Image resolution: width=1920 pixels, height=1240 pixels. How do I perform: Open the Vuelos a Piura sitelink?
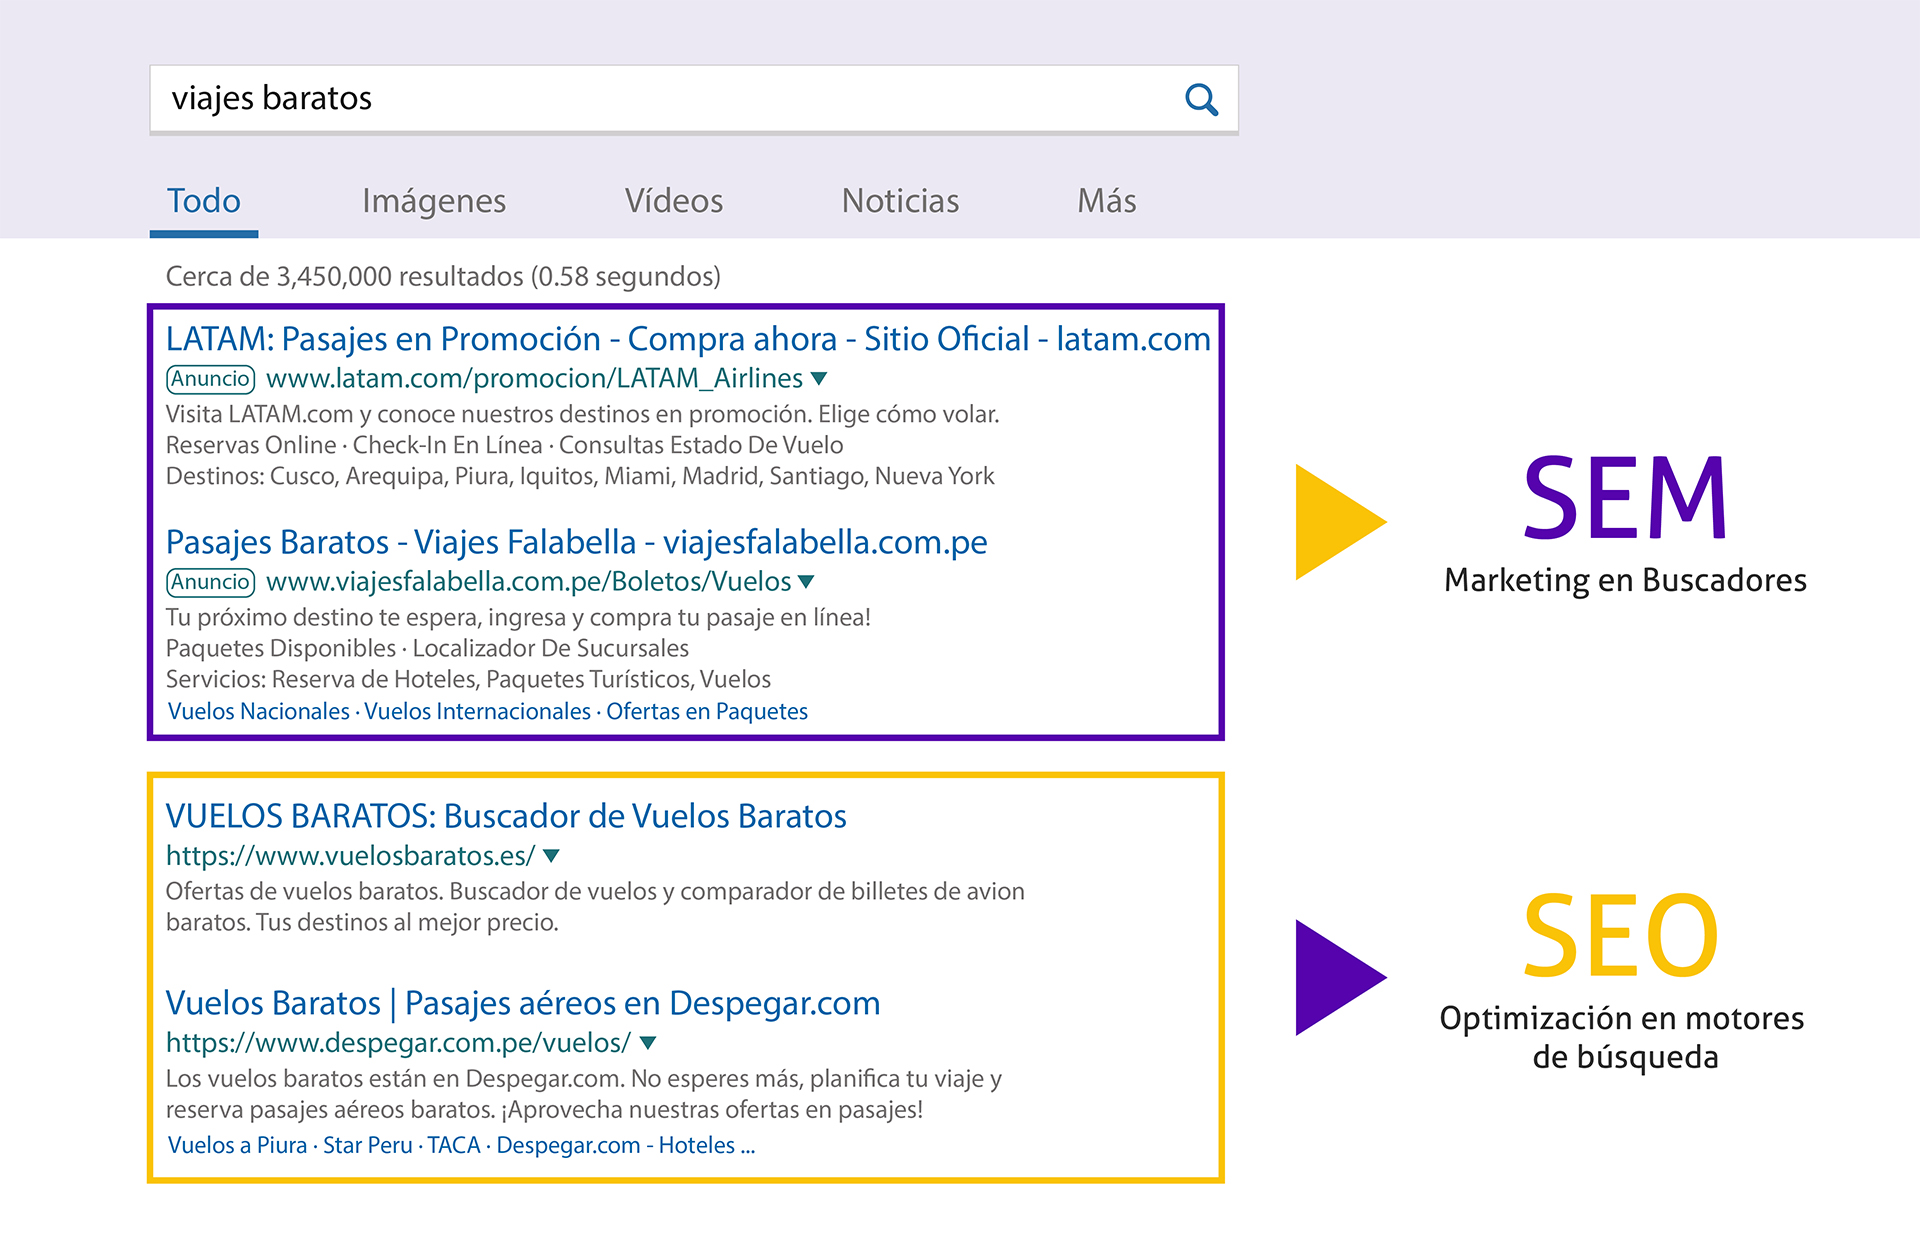click(x=237, y=1145)
